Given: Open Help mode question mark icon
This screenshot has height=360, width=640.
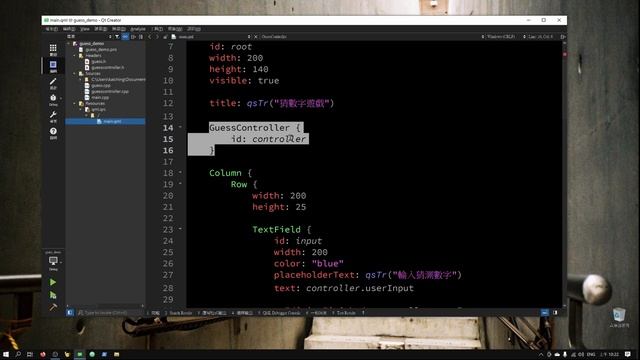Looking at the screenshot, I should 53,133.
